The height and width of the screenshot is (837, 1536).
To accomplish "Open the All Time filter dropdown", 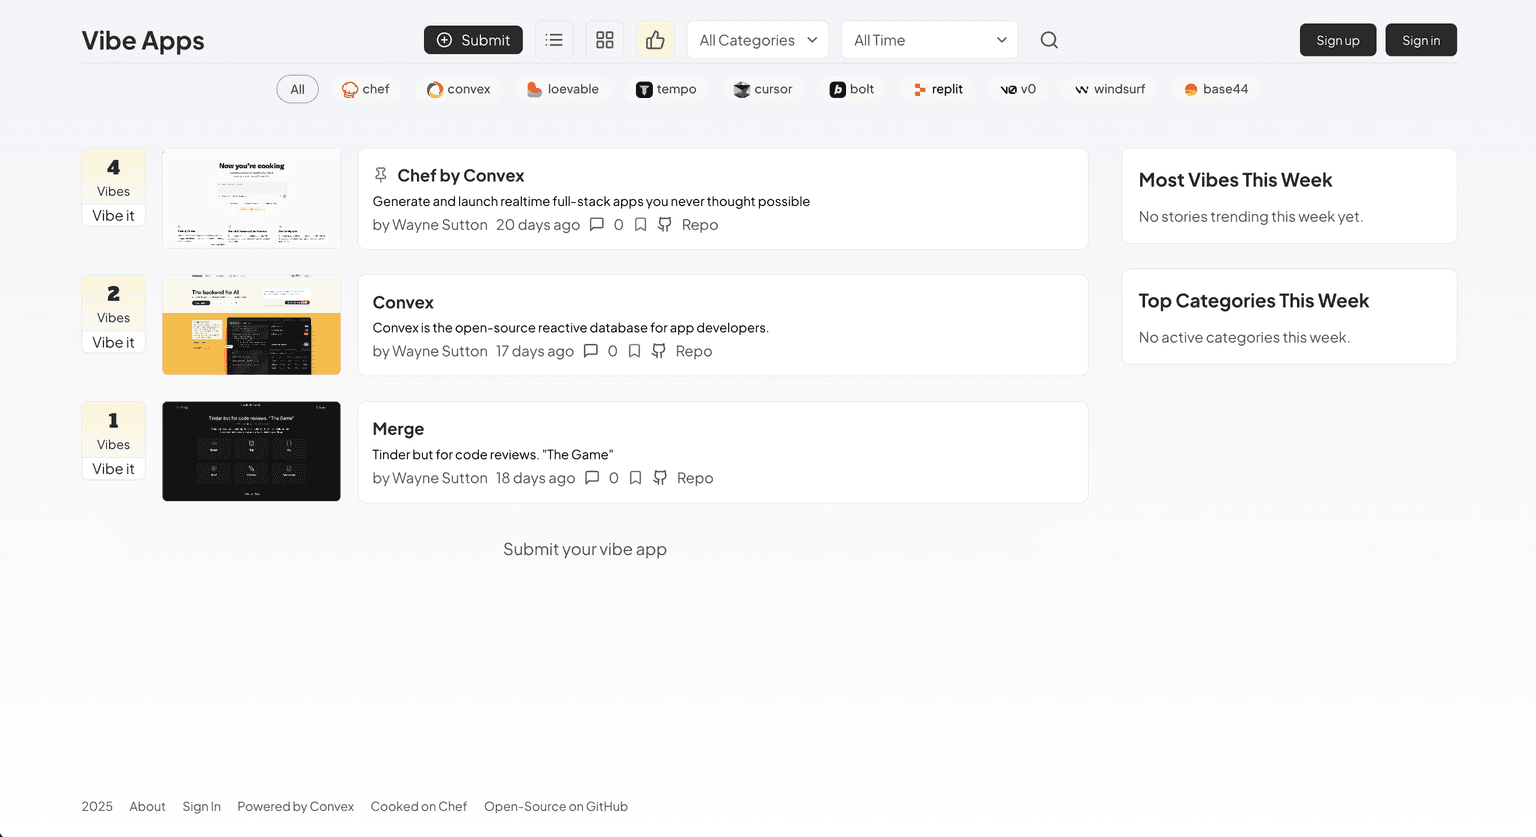I will (929, 40).
